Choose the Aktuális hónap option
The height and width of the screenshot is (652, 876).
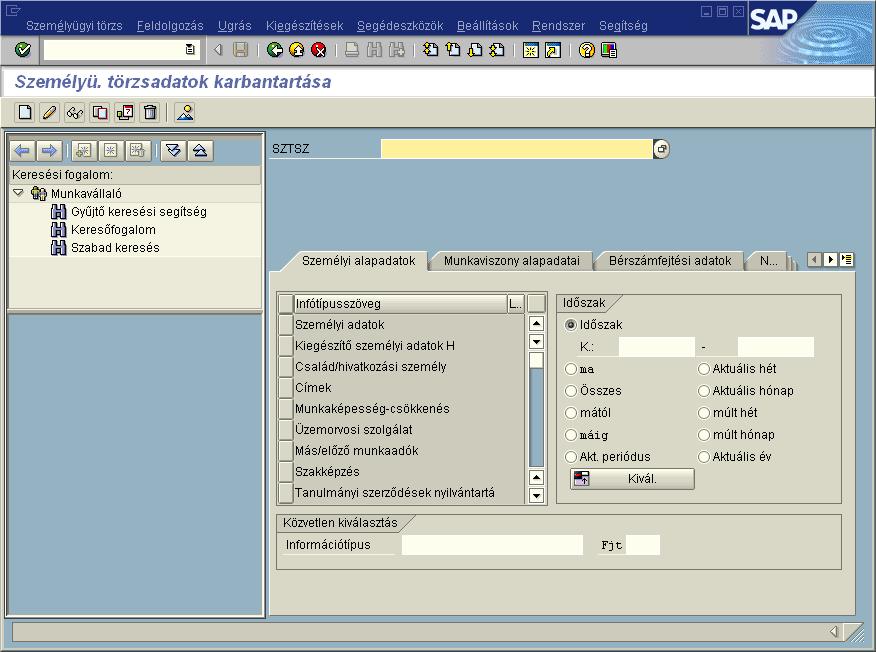pyautogui.click(x=703, y=391)
